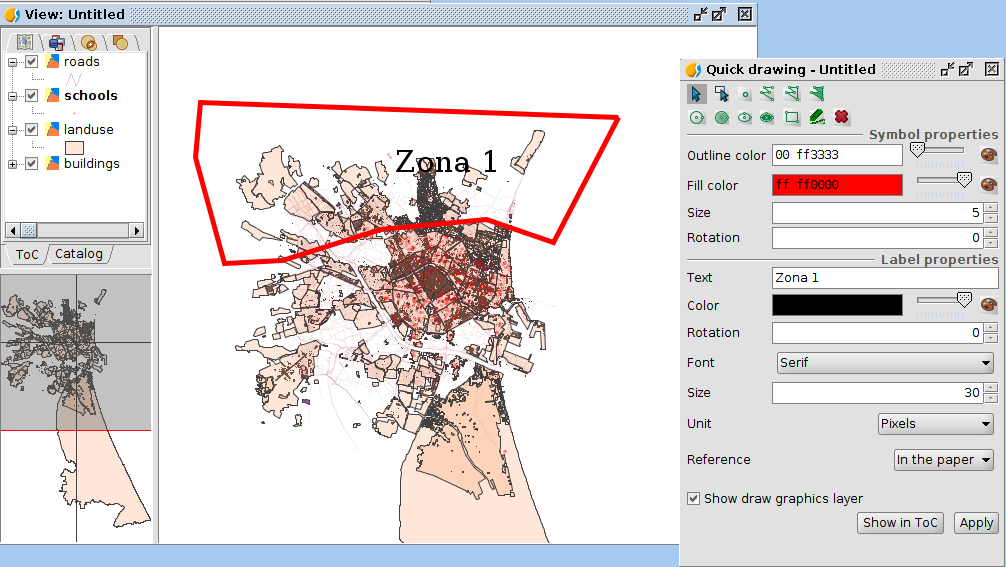Screen dimensions: 1006x567
Task: Open the Unit dropdown set to Pixels
Action: pyautogui.click(x=935, y=424)
